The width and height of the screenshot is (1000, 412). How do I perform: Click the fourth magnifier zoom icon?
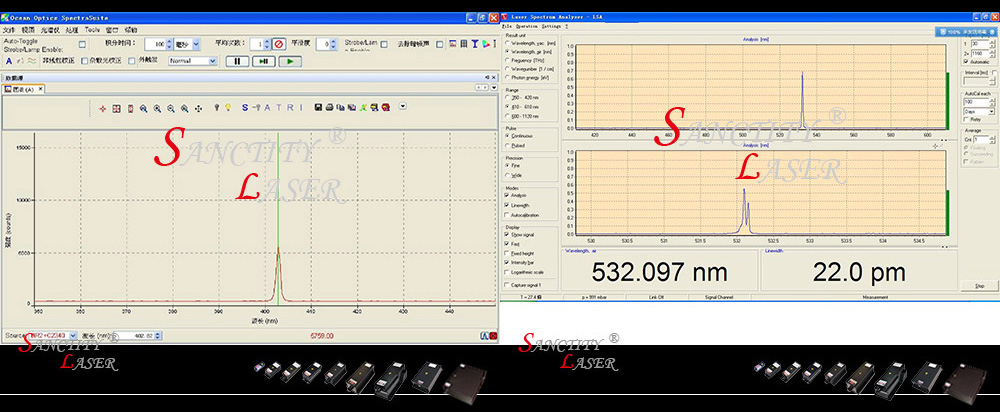tap(184, 108)
